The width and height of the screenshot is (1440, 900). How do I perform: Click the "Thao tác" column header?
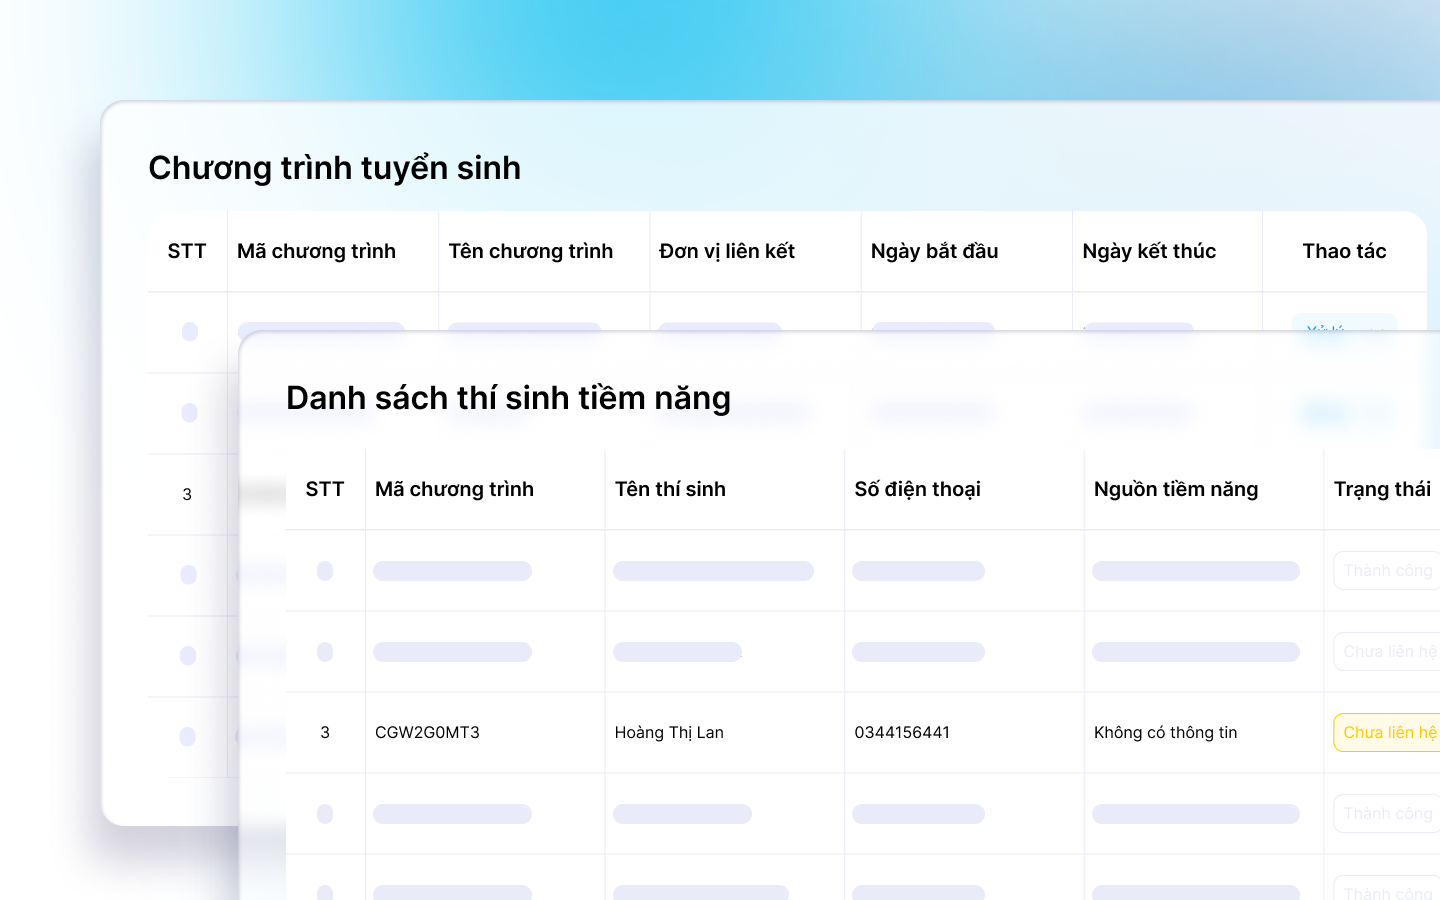pos(1344,251)
